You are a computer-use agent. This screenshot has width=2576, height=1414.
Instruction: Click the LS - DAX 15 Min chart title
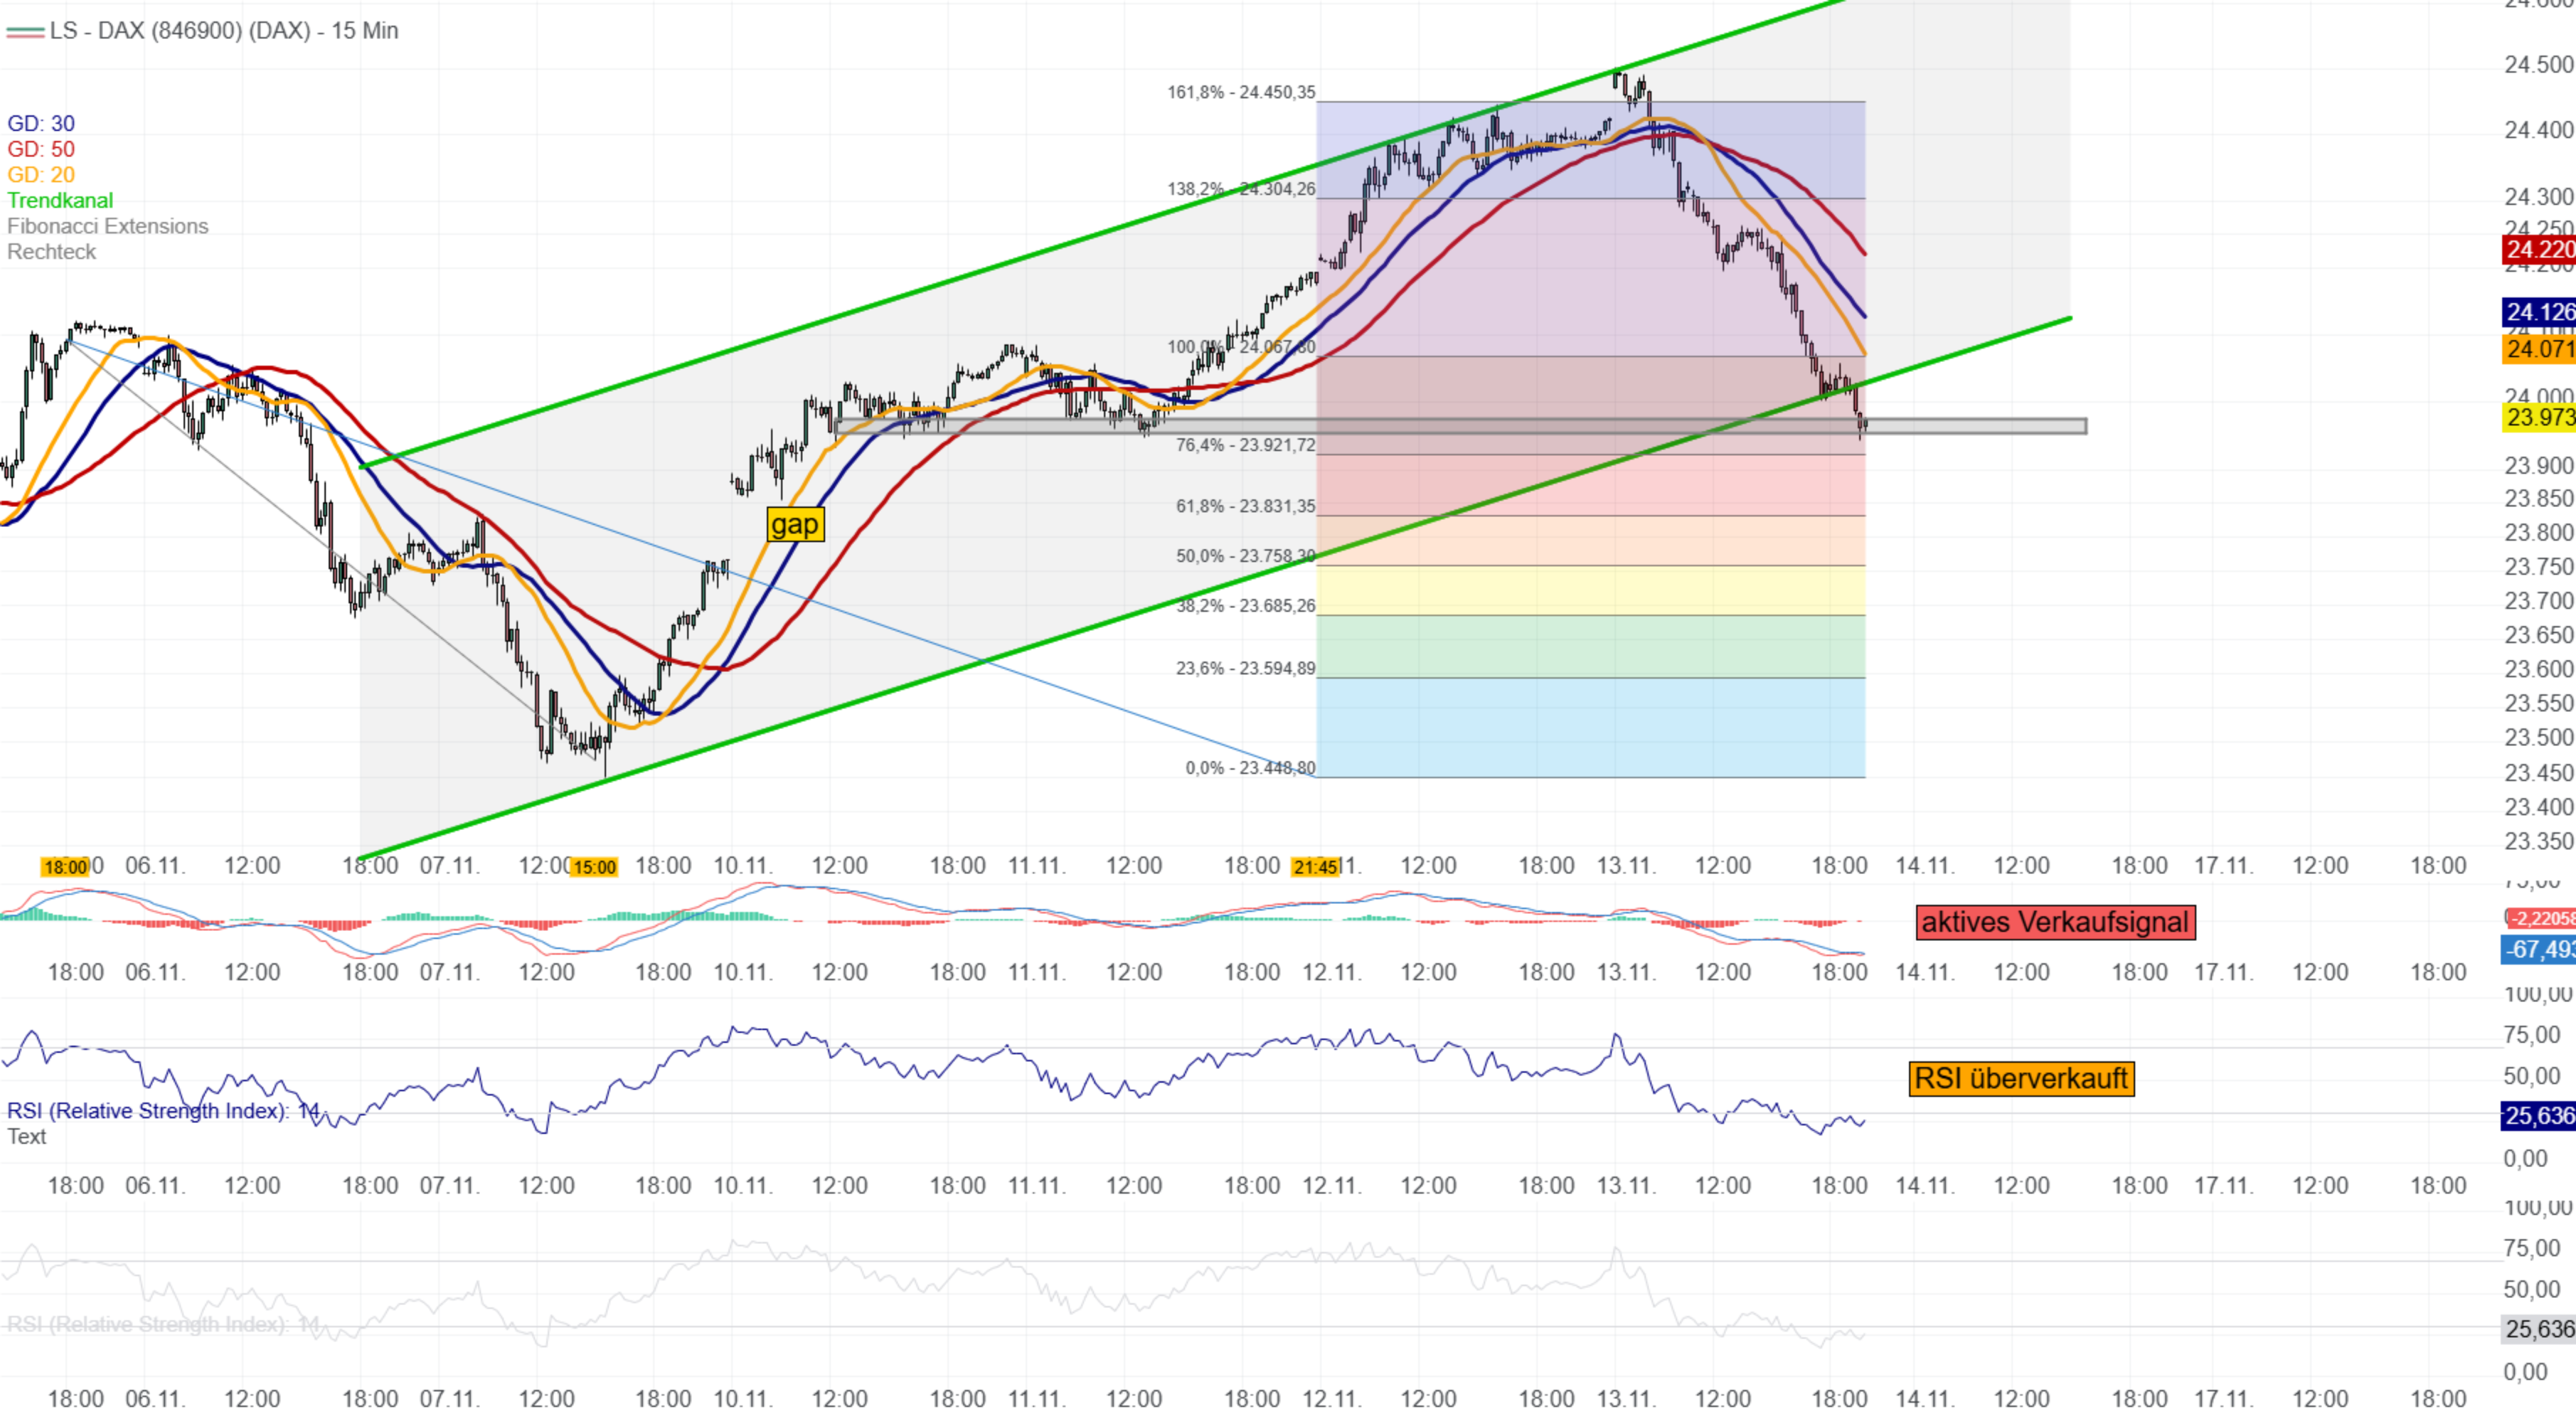tap(223, 31)
